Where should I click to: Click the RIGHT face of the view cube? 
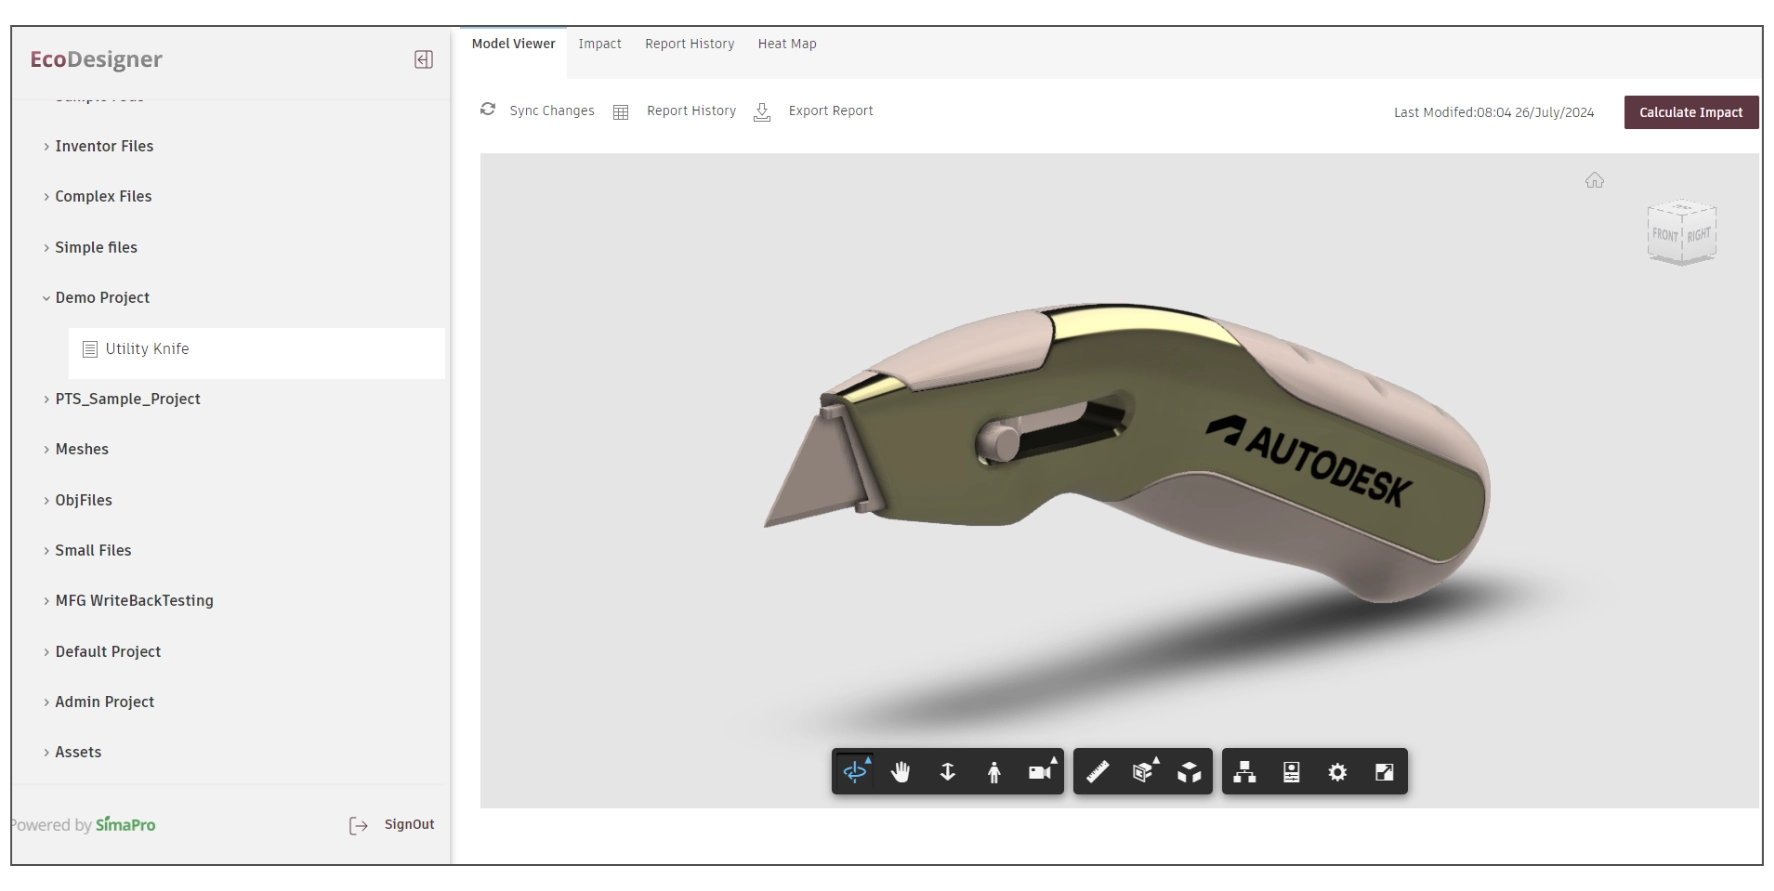click(x=1699, y=234)
